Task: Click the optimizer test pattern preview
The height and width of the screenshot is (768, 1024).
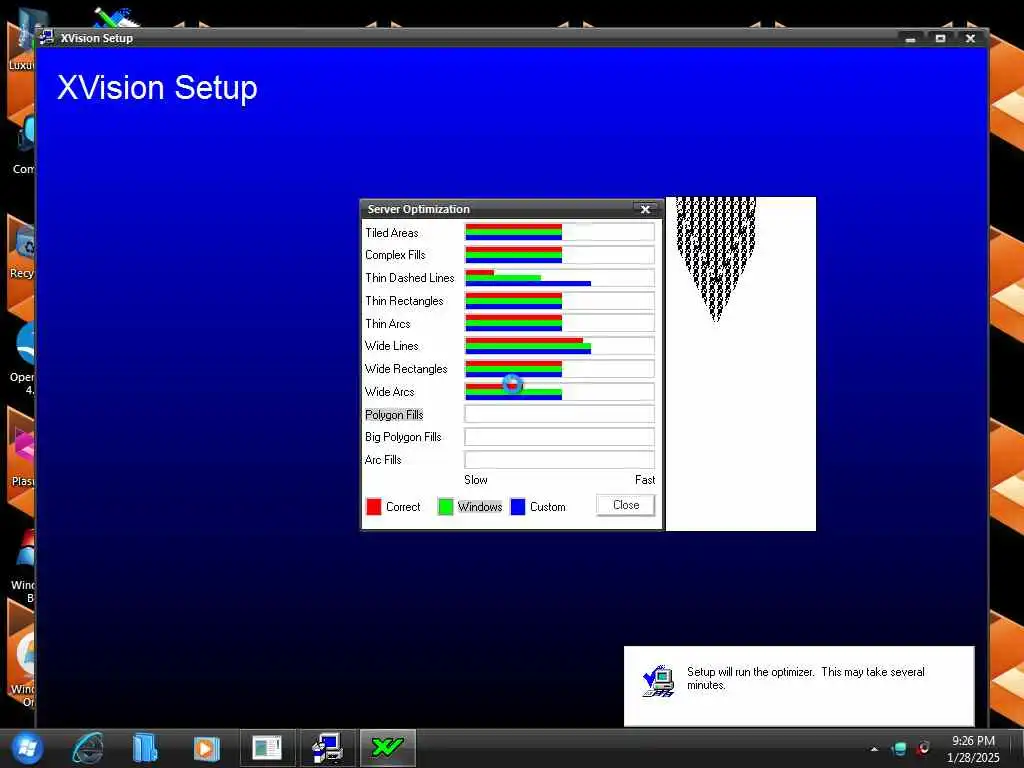Action: pos(741,364)
